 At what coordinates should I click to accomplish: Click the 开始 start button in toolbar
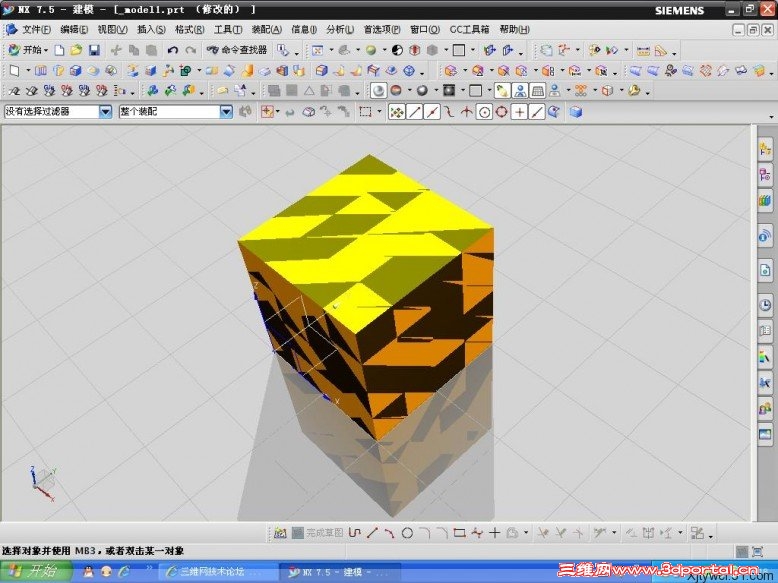(x=26, y=50)
